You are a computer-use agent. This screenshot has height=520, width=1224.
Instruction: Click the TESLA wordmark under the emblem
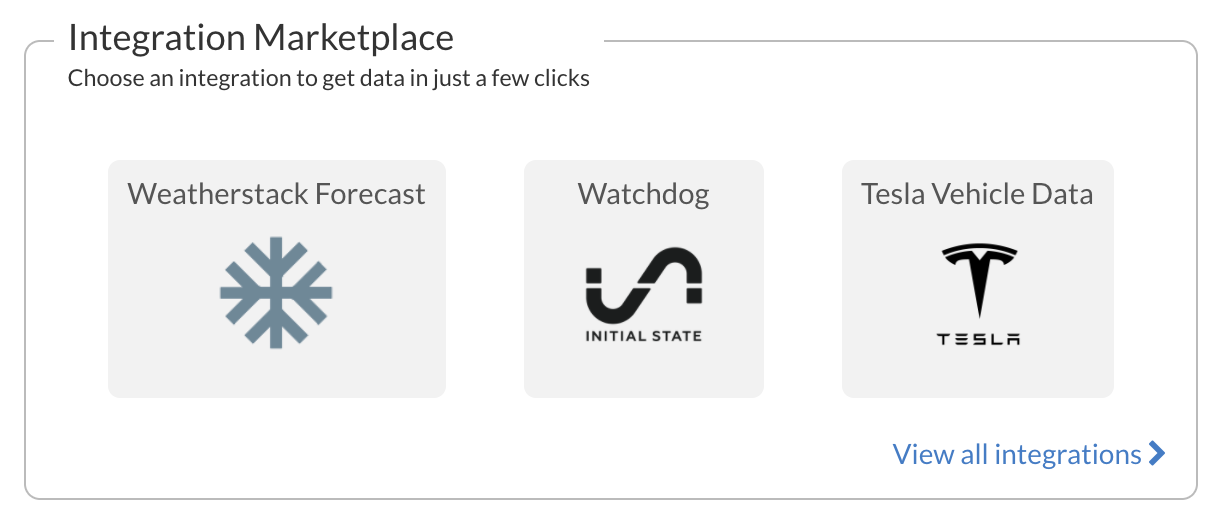point(978,339)
